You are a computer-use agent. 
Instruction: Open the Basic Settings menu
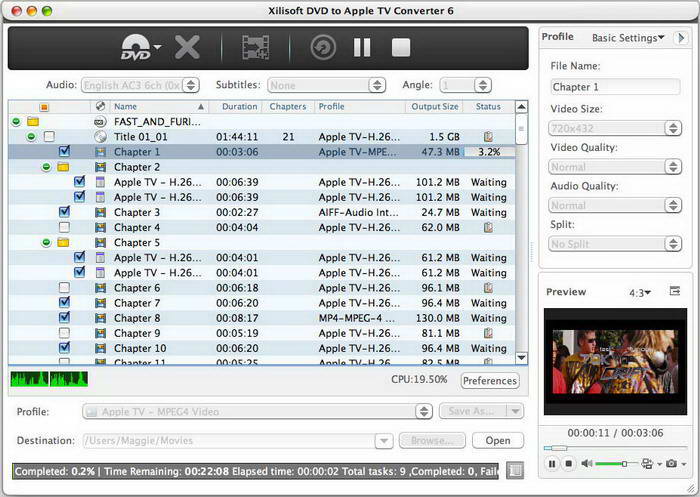coord(628,38)
